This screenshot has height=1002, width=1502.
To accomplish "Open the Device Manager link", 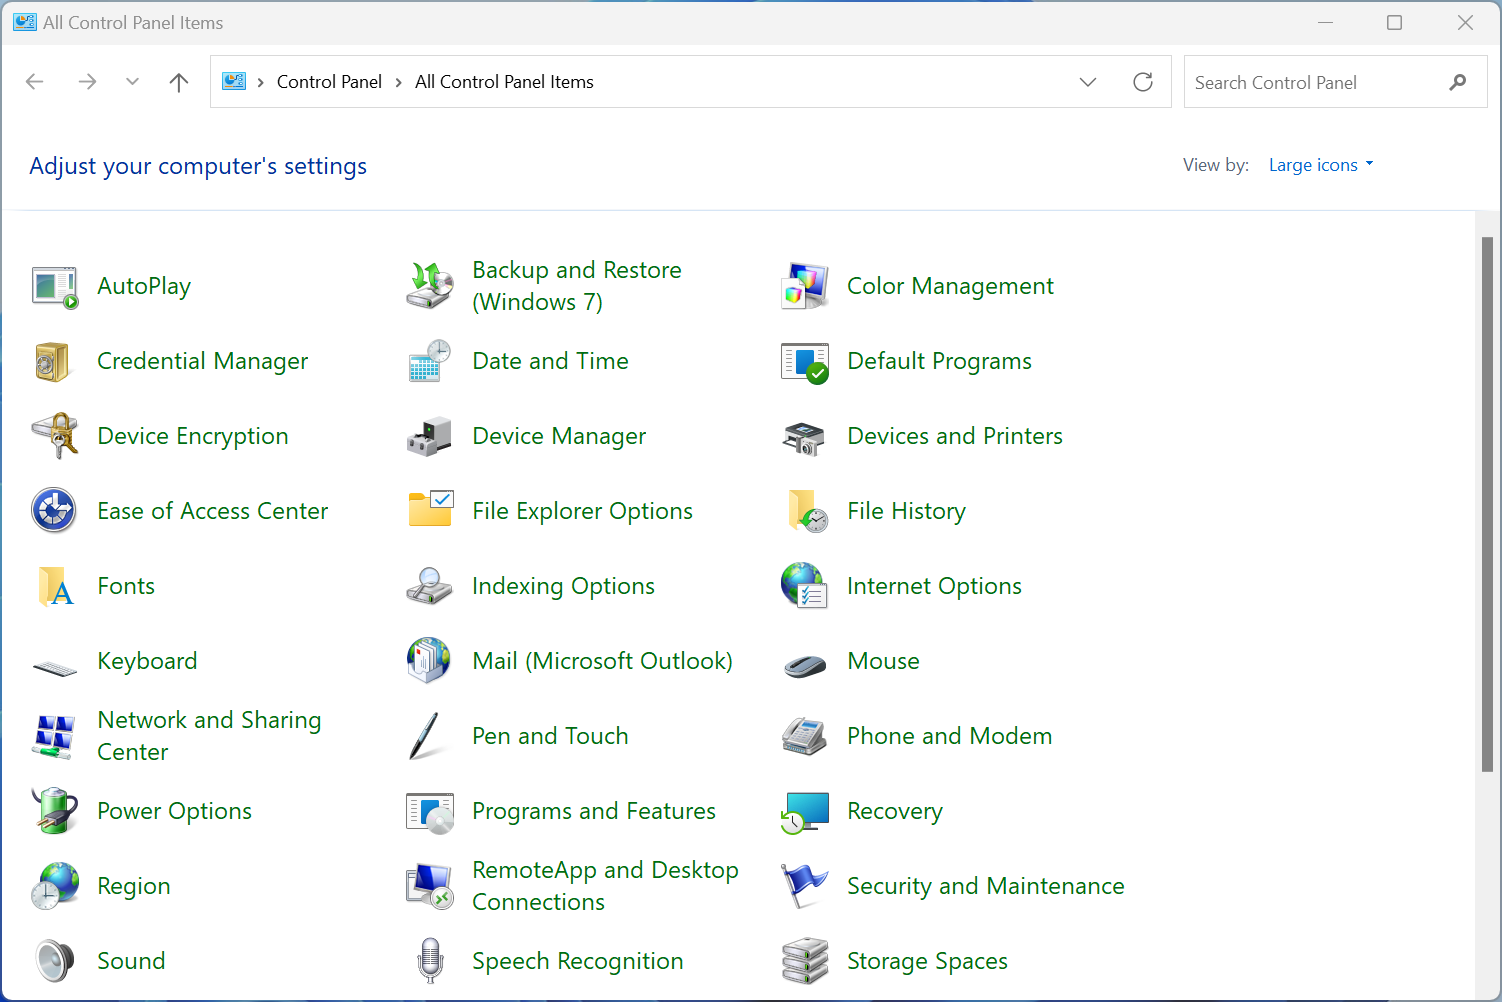I will click(x=559, y=437).
